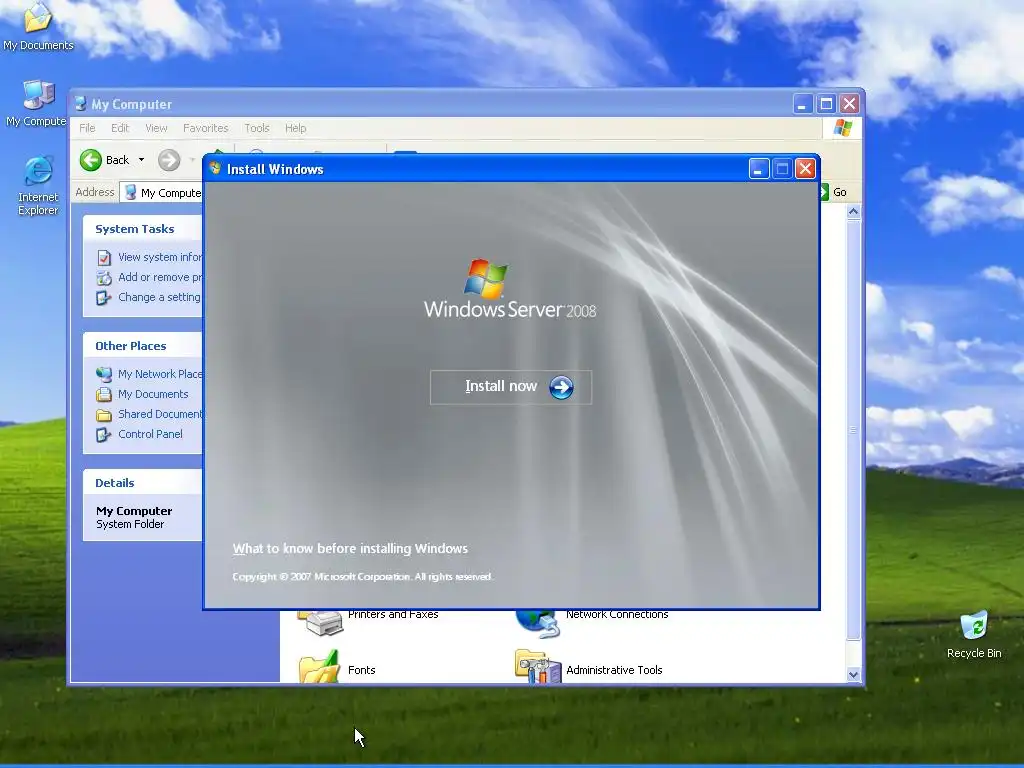The width and height of the screenshot is (1024, 768).
Task: Select the Administrative Tools icon
Action: (x=537, y=666)
